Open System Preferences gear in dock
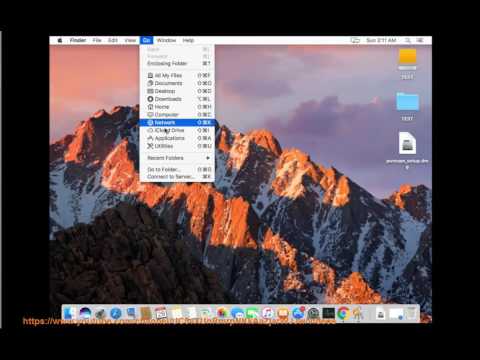 pos(313,313)
